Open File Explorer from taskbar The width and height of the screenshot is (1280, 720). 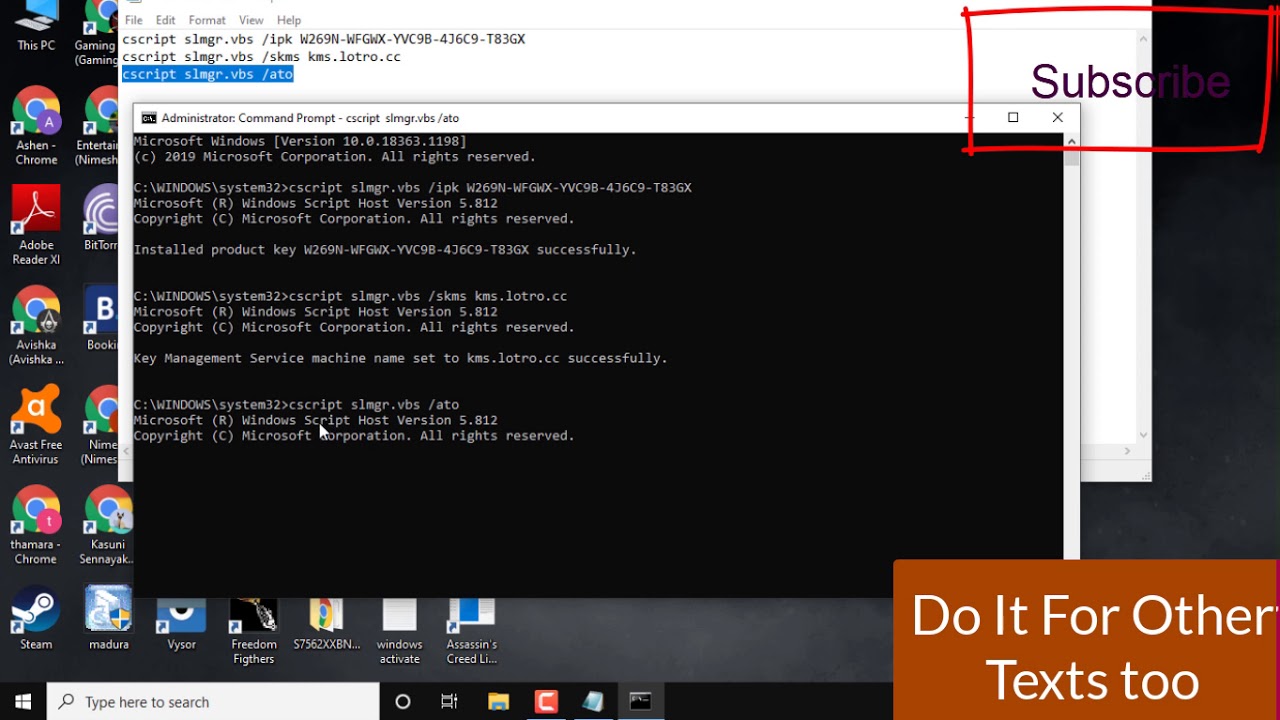point(498,702)
